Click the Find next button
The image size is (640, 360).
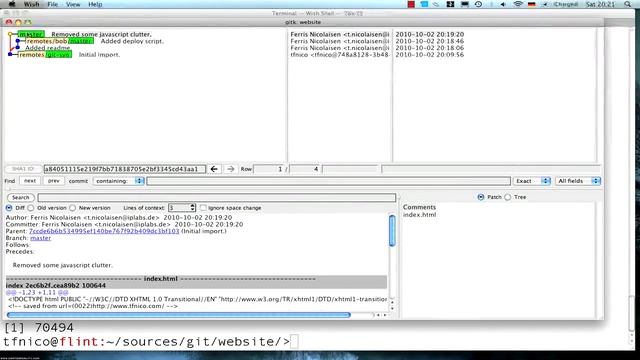tap(30, 181)
